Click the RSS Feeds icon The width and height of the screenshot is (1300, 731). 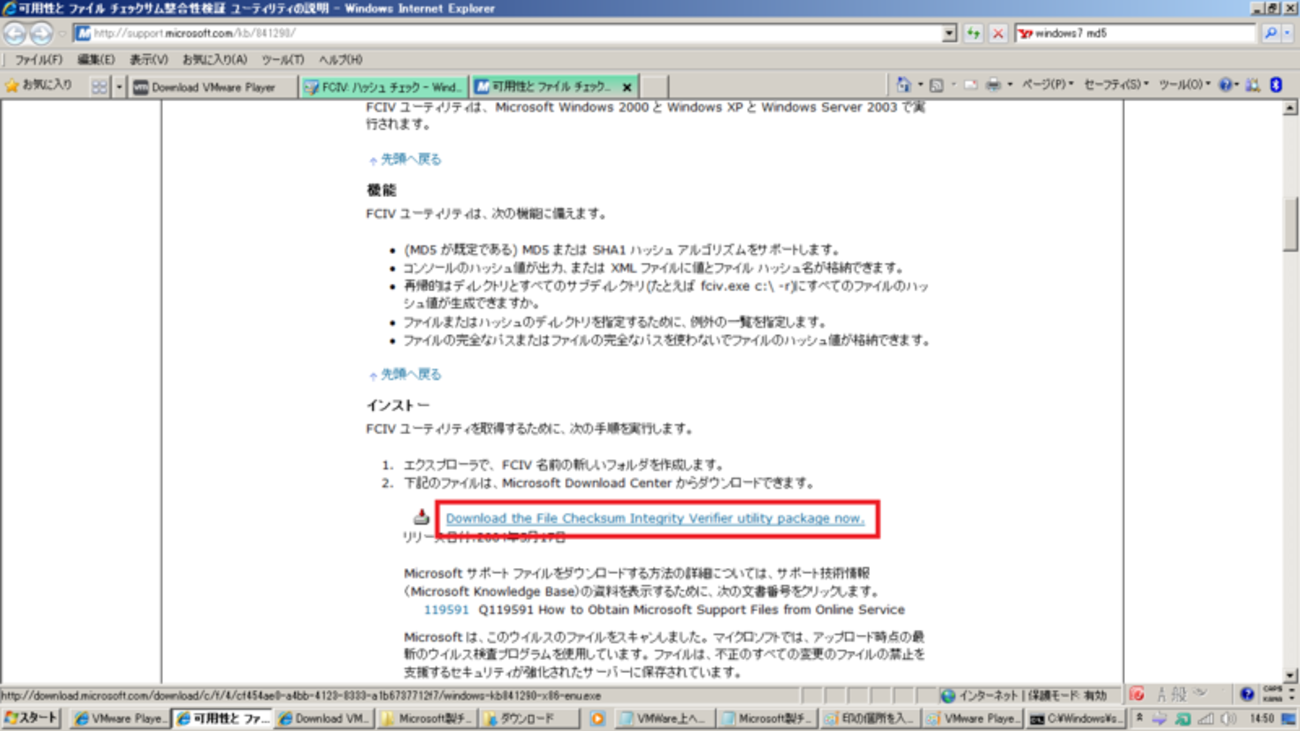(937, 86)
